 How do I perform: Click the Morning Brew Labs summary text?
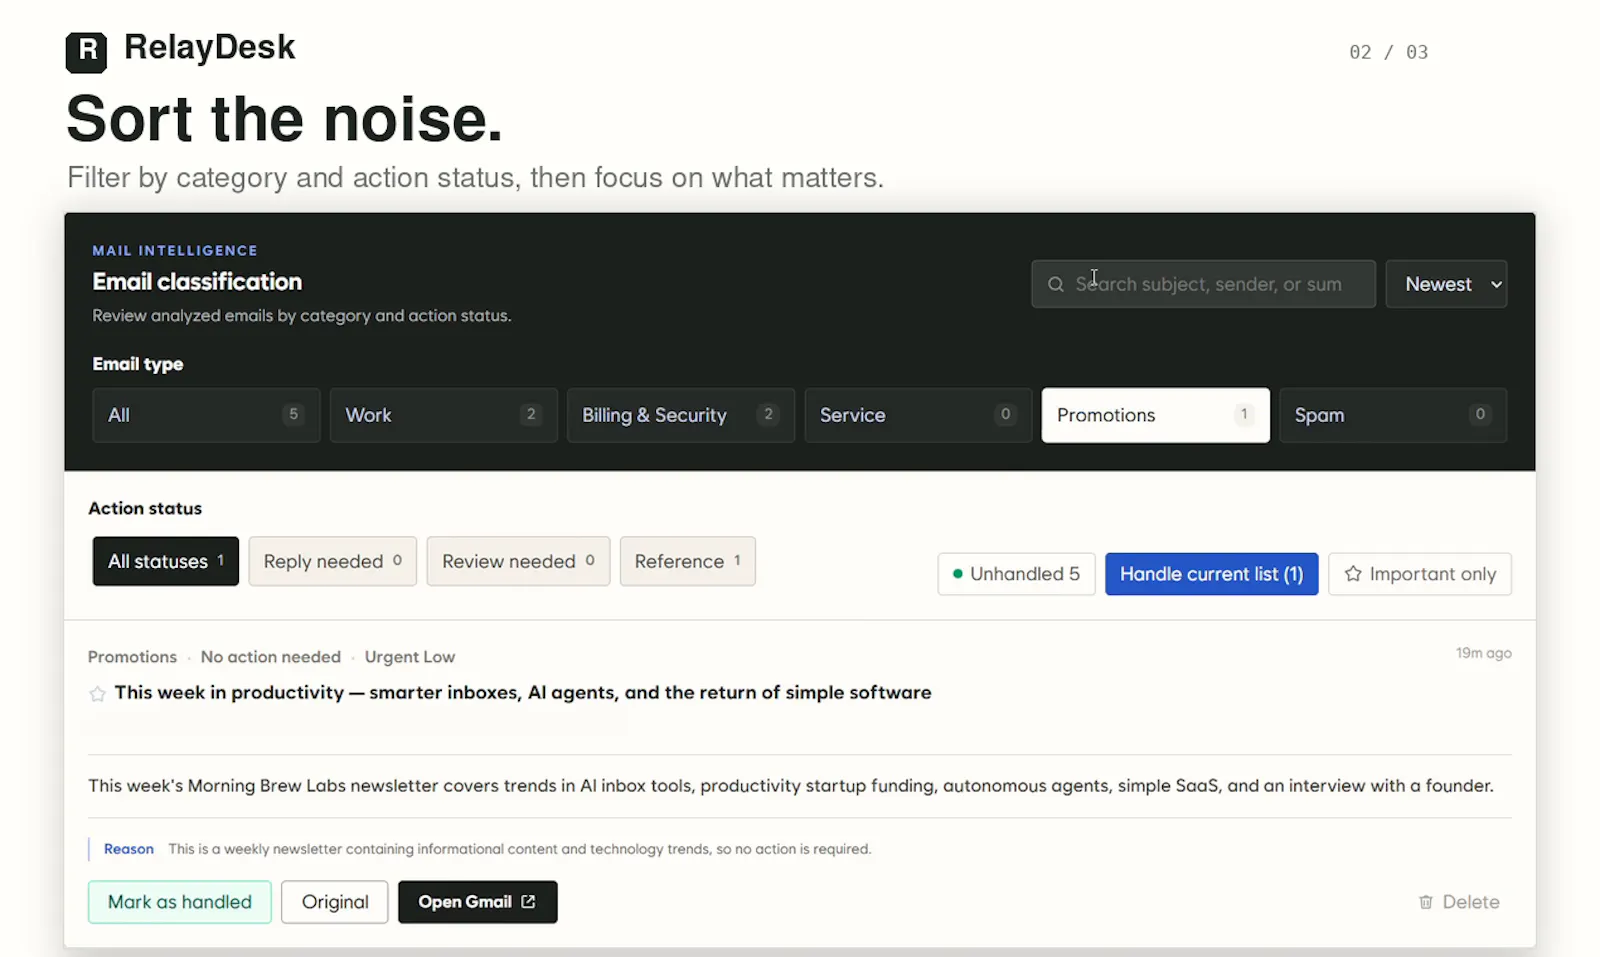791,786
